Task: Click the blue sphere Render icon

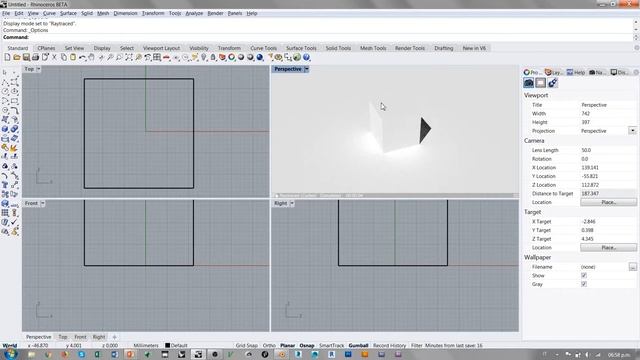Action: 260,58
